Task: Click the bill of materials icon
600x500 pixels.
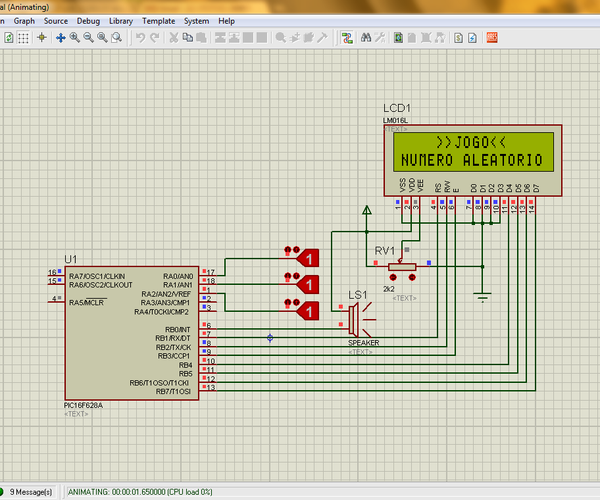Action: coord(460,37)
